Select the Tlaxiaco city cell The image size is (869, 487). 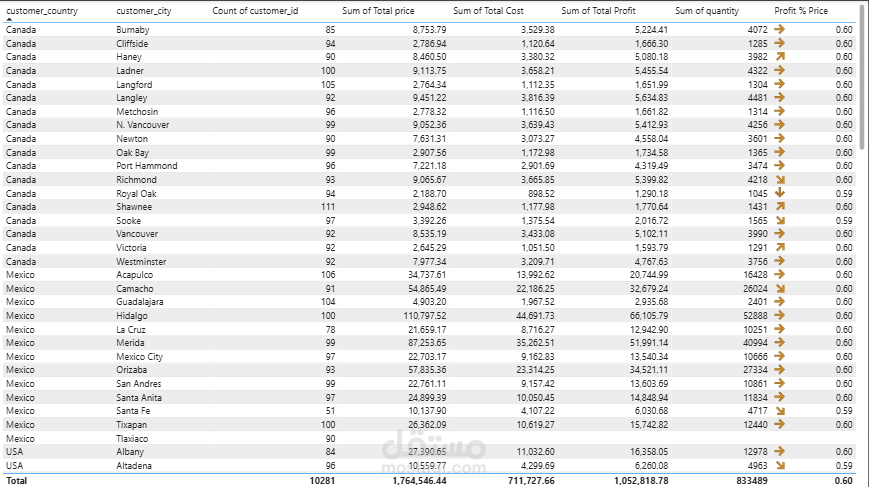[x=132, y=439]
